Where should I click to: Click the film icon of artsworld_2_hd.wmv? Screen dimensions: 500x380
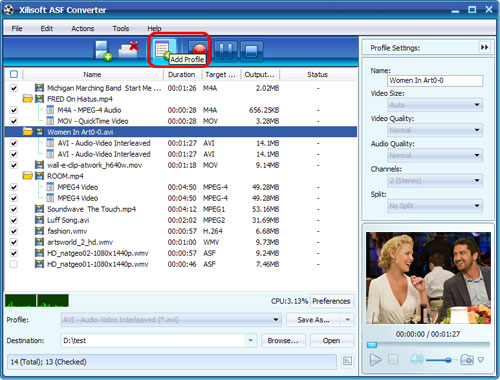click(39, 242)
